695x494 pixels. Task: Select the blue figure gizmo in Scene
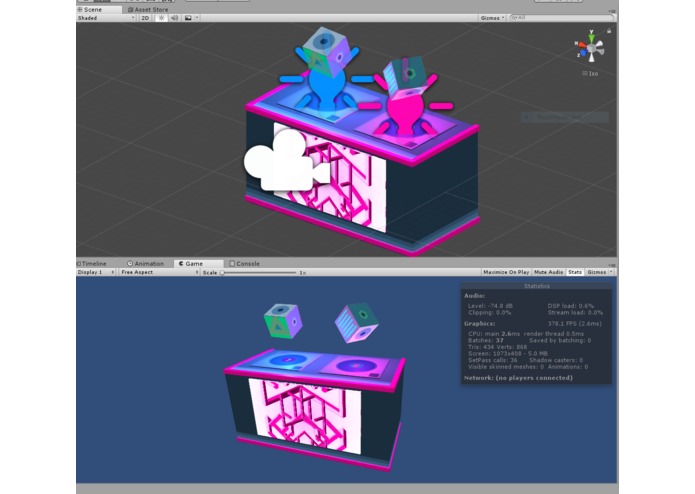327,86
